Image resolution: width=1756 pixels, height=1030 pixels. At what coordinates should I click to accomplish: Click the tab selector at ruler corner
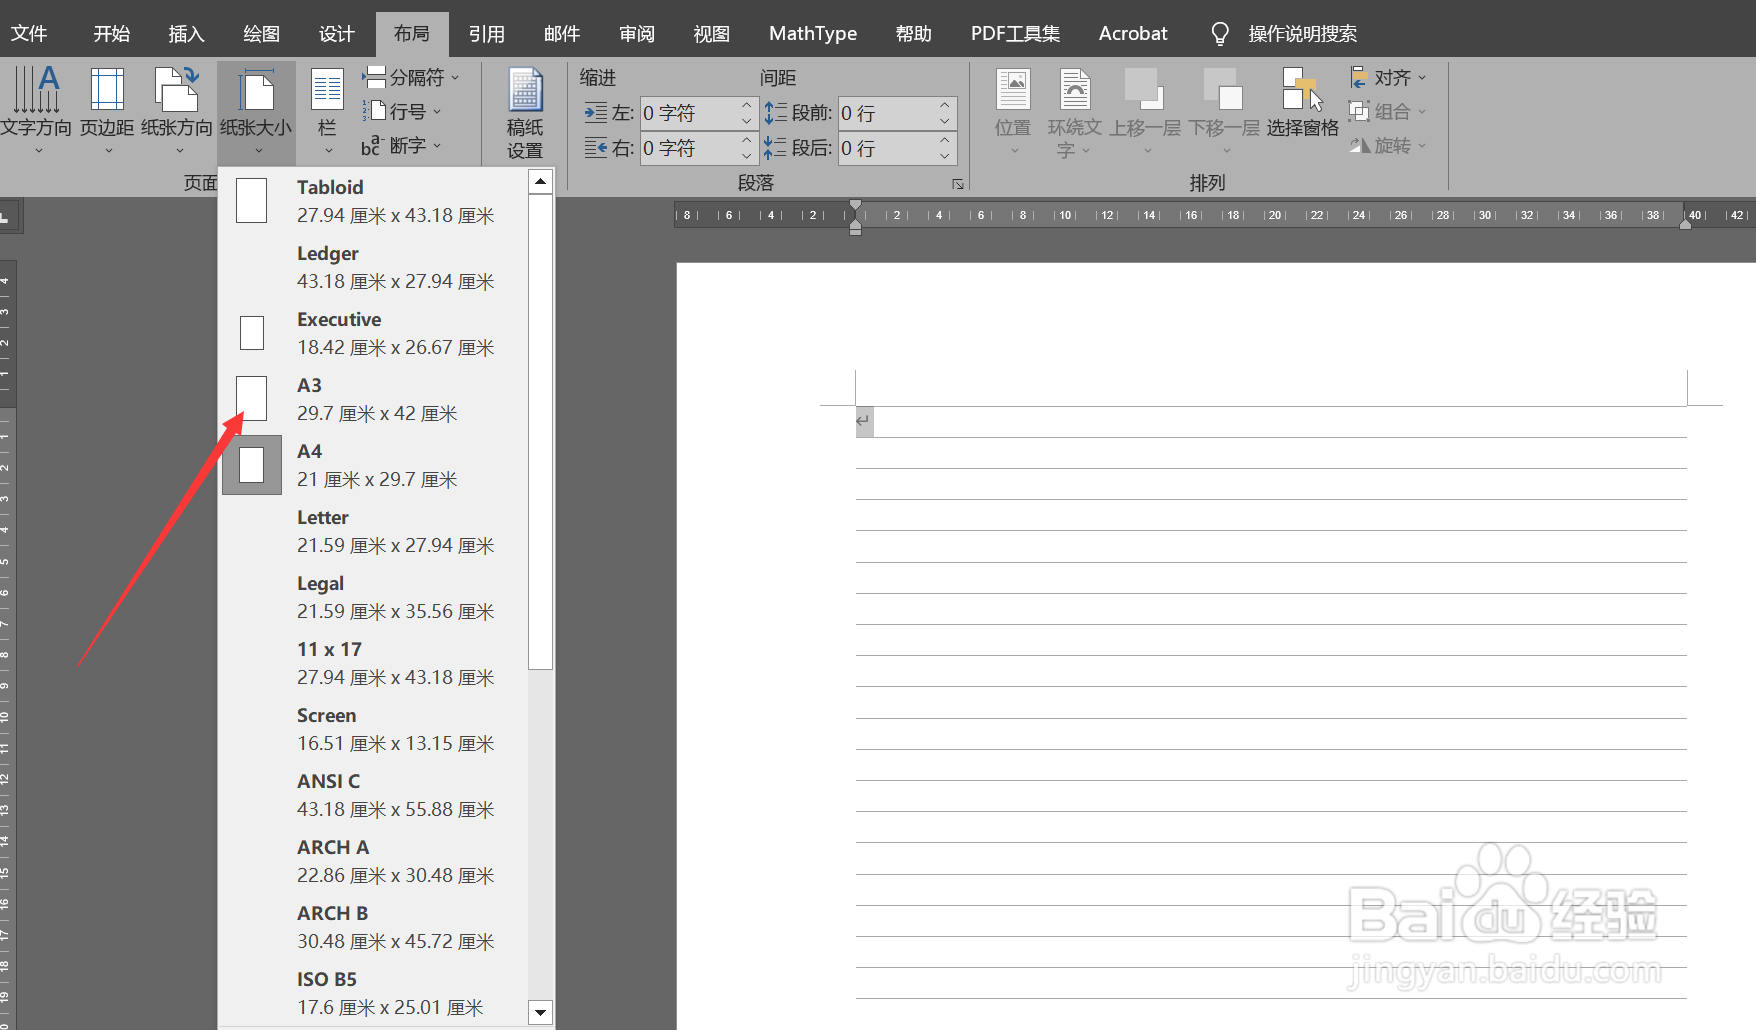tap(8, 216)
